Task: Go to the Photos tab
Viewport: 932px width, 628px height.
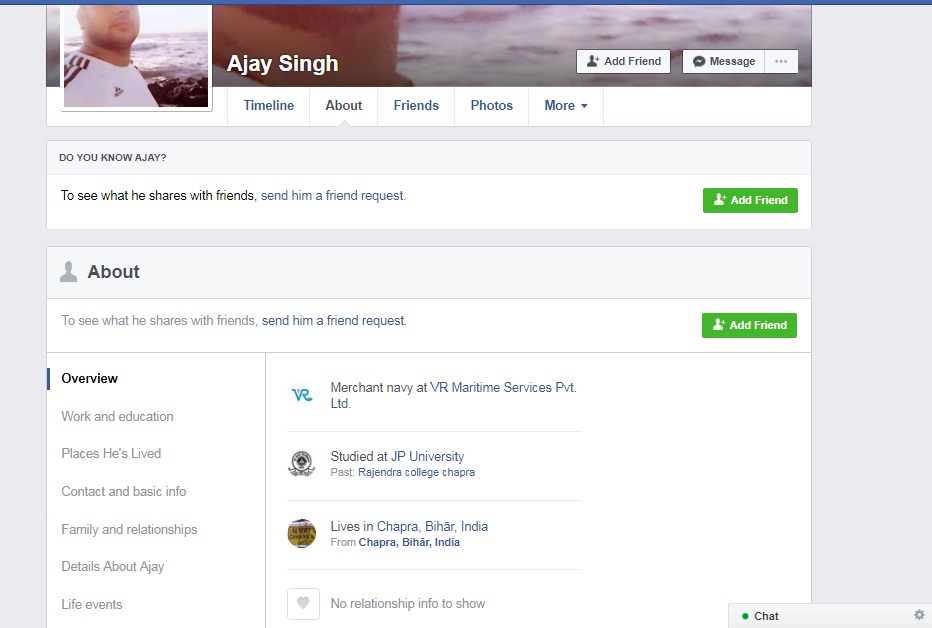Action: pos(492,106)
